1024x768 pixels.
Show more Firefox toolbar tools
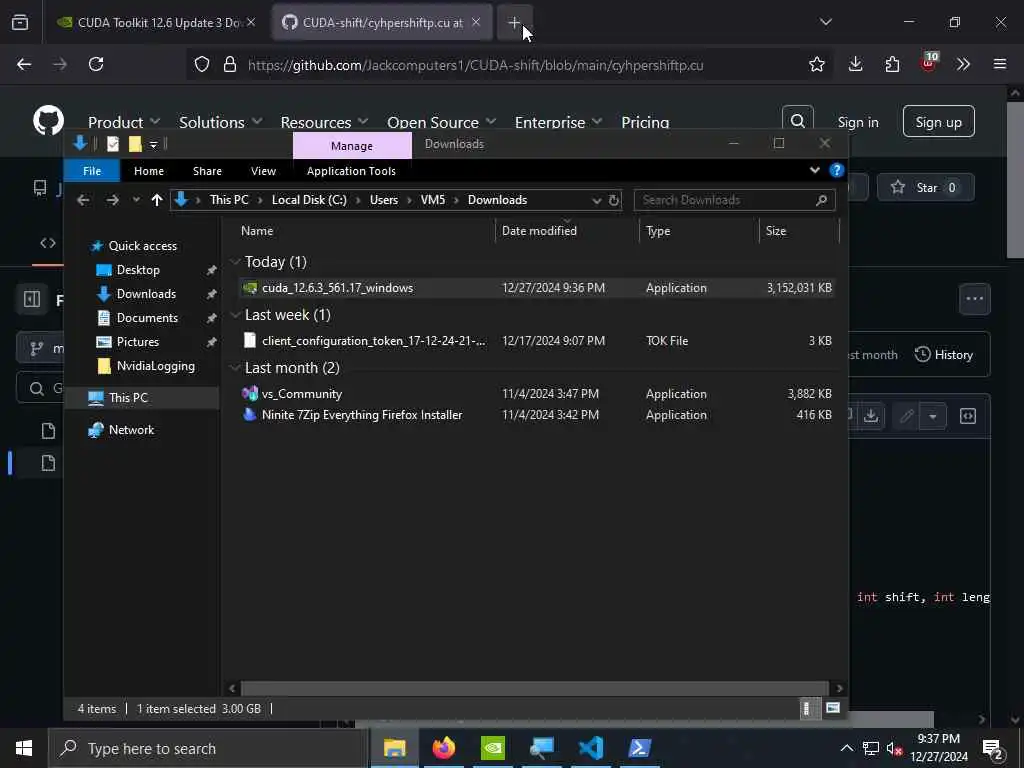pos(963,64)
